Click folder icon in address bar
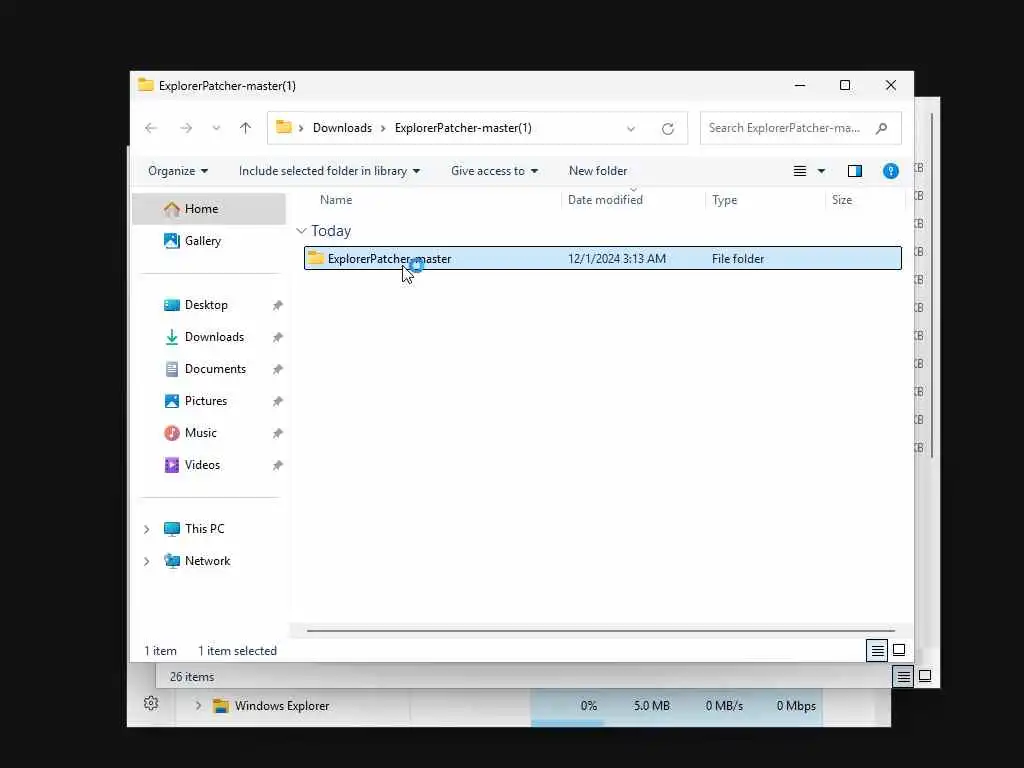This screenshot has height=768, width=1024. pos(283,127)
